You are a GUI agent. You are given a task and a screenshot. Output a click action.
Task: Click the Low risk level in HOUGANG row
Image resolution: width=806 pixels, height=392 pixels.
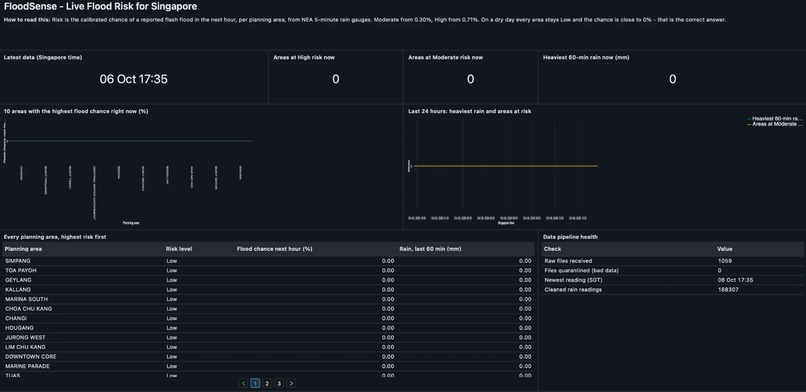point(172,328)
